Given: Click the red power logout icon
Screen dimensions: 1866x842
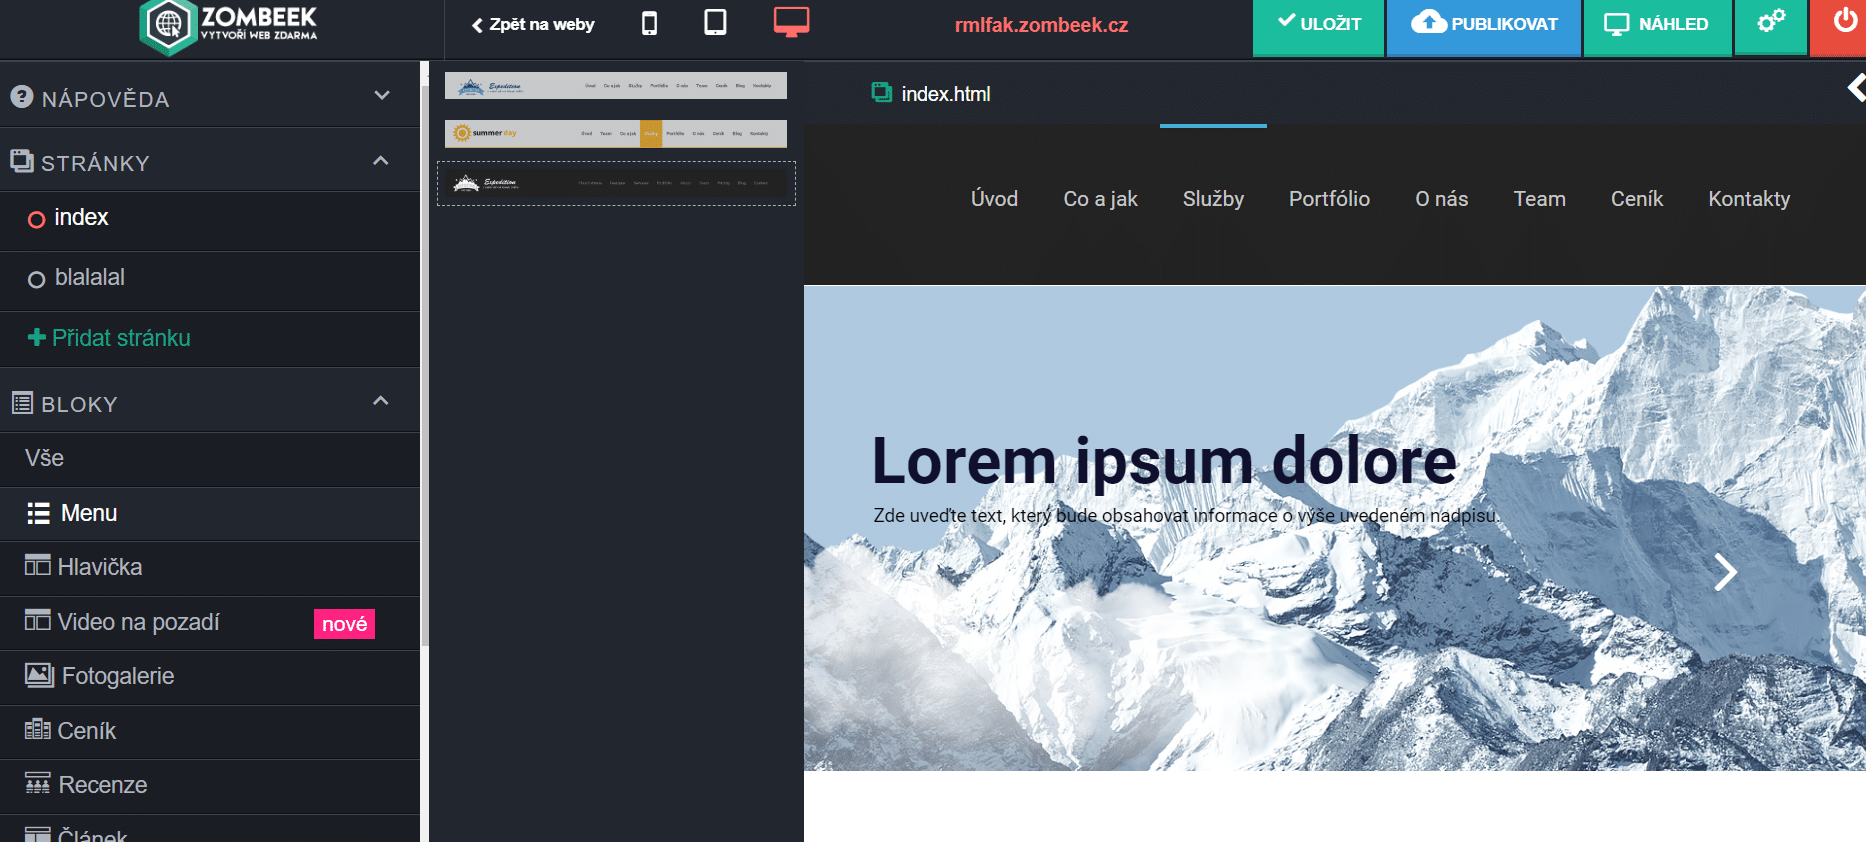Looking at the screenshot, I should pos(1845,21).
